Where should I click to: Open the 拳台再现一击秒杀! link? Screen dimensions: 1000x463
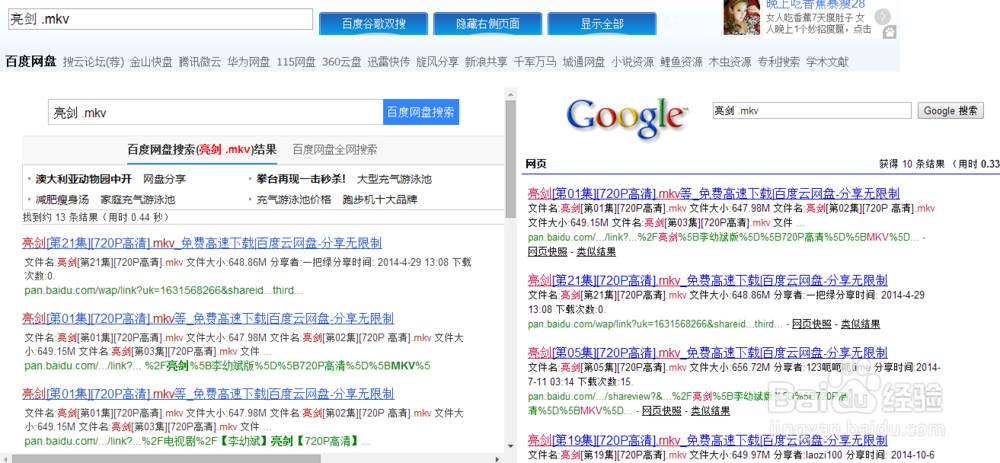[301, 179]
